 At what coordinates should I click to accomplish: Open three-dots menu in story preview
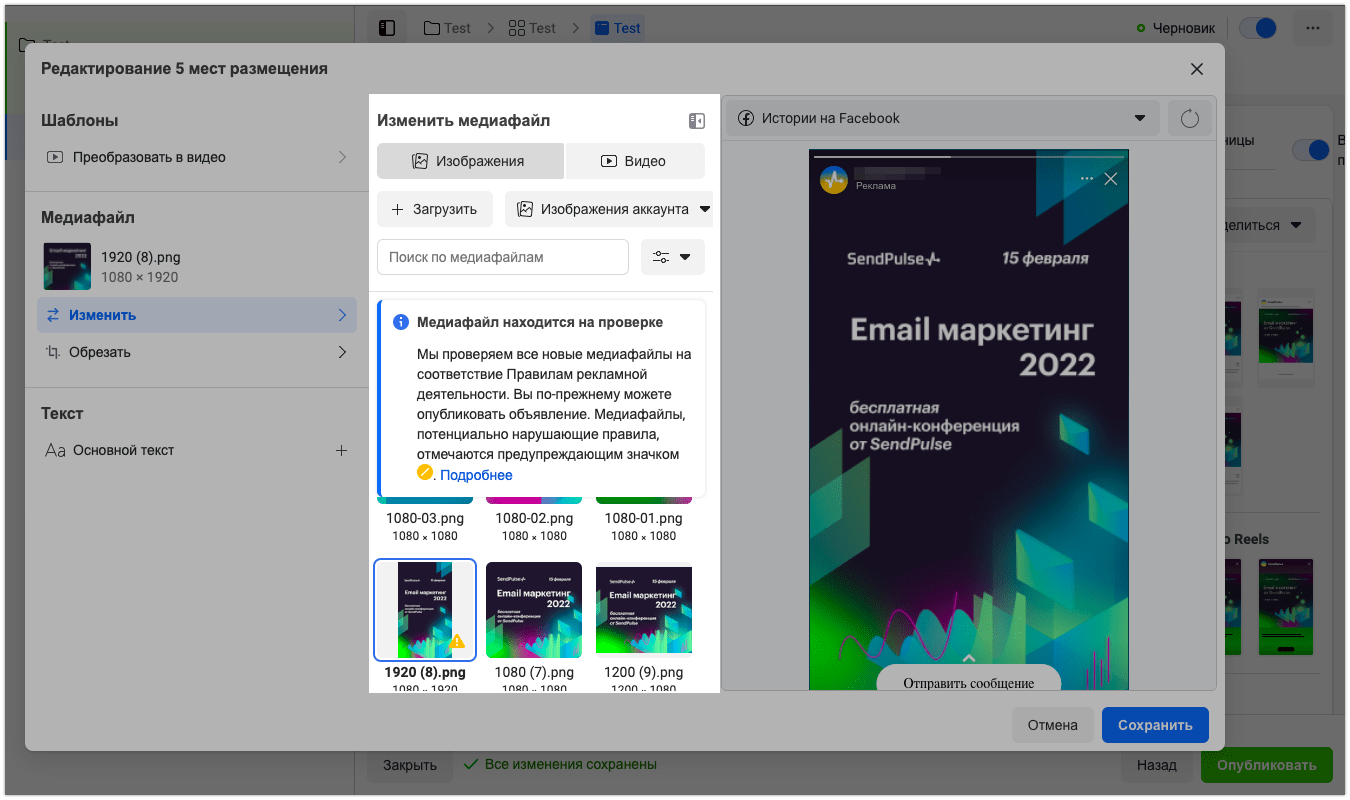click(x=1087, y=179)
